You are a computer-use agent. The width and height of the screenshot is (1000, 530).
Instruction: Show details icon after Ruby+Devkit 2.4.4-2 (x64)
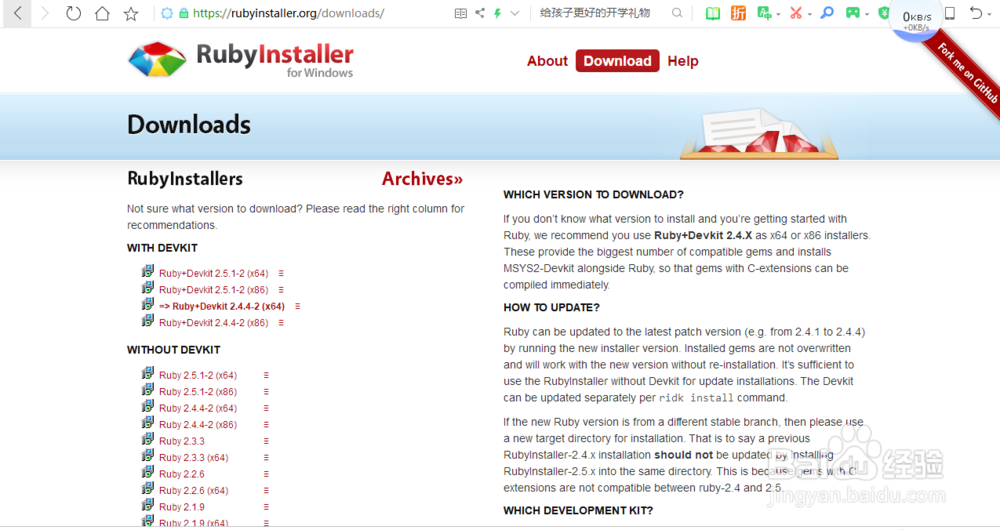[x=297, y=306]
